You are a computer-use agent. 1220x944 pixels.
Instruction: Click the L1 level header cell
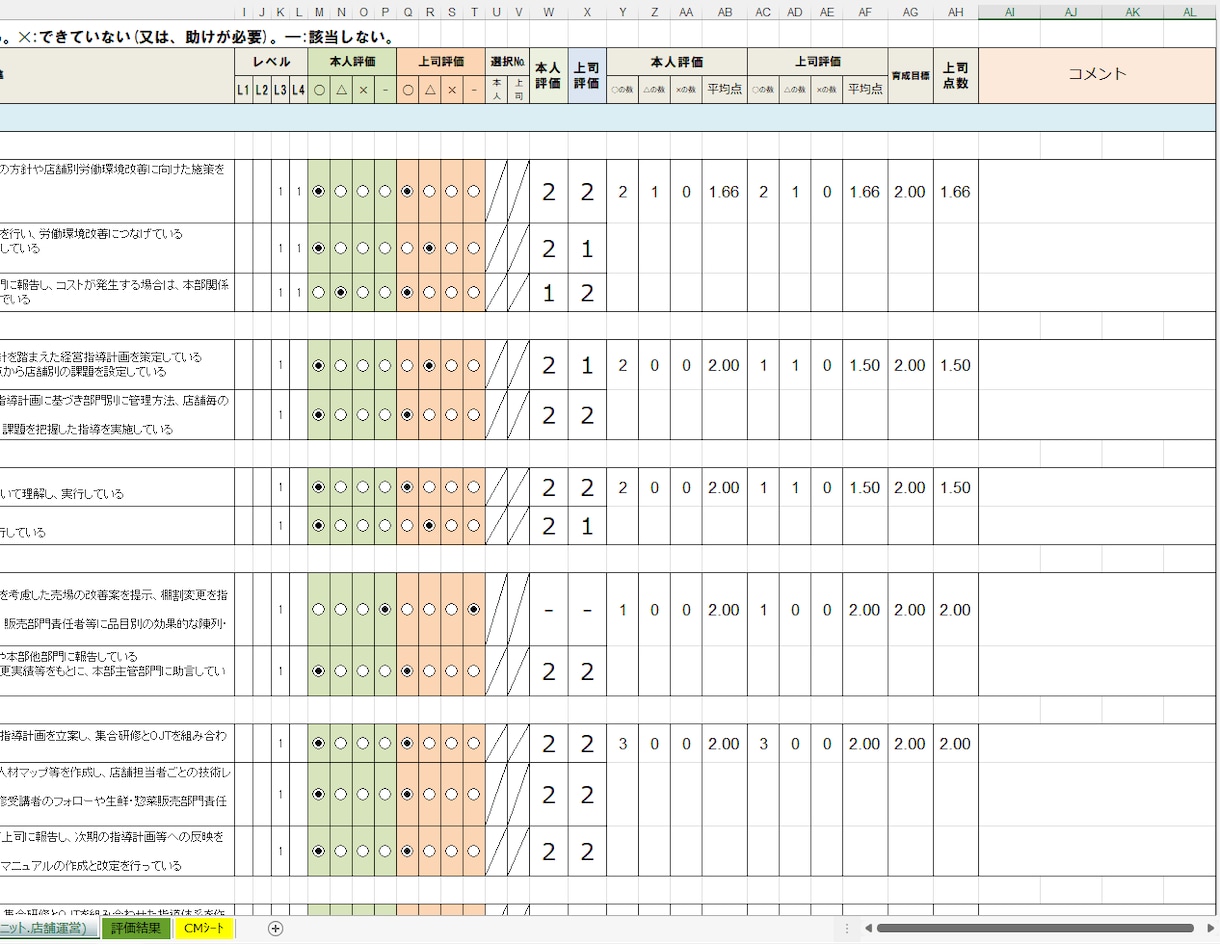tap(243, 90)
